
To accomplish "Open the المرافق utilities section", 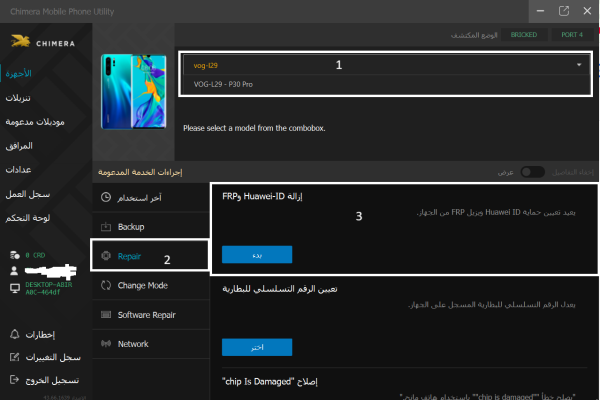I will pos(19,146).
